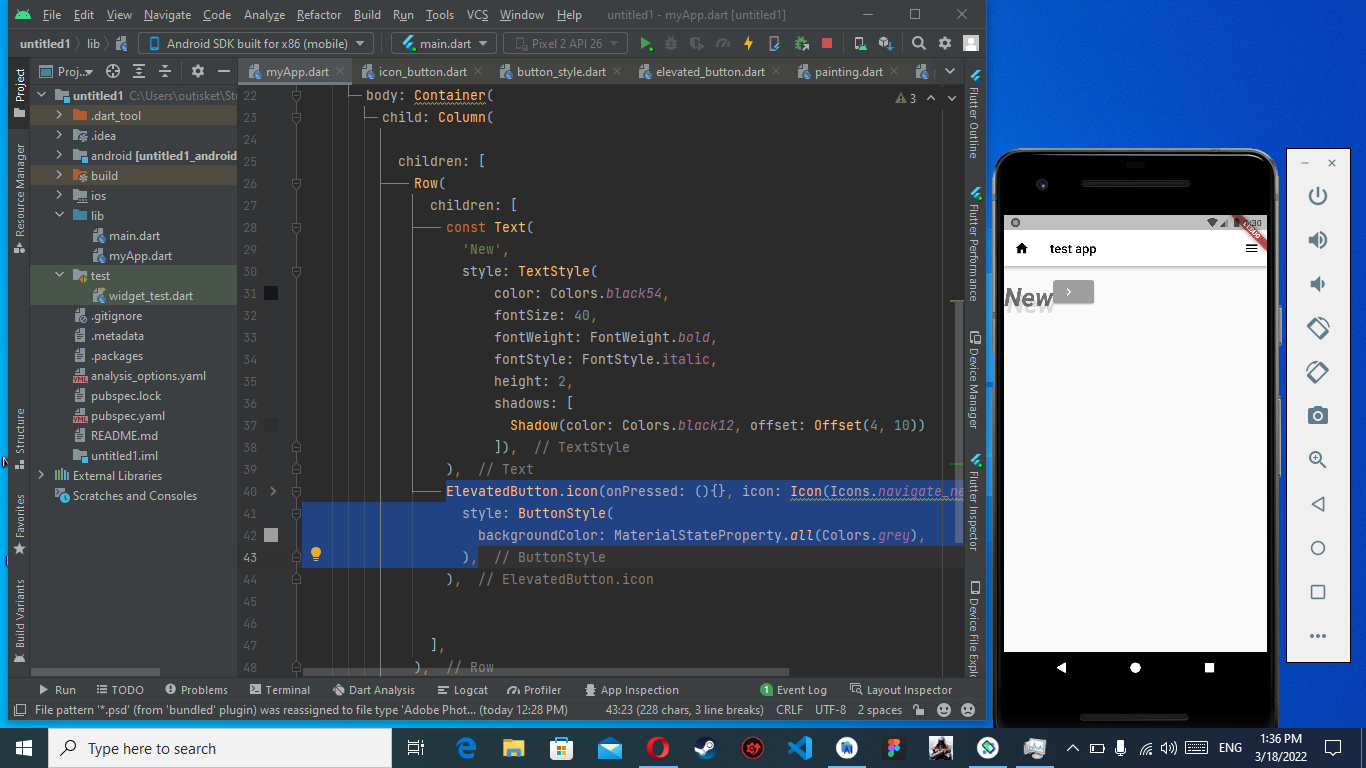Expand the folded code region at line 40
The height and width of the screenshot is (768, 1366).
(x=273, y=491)
